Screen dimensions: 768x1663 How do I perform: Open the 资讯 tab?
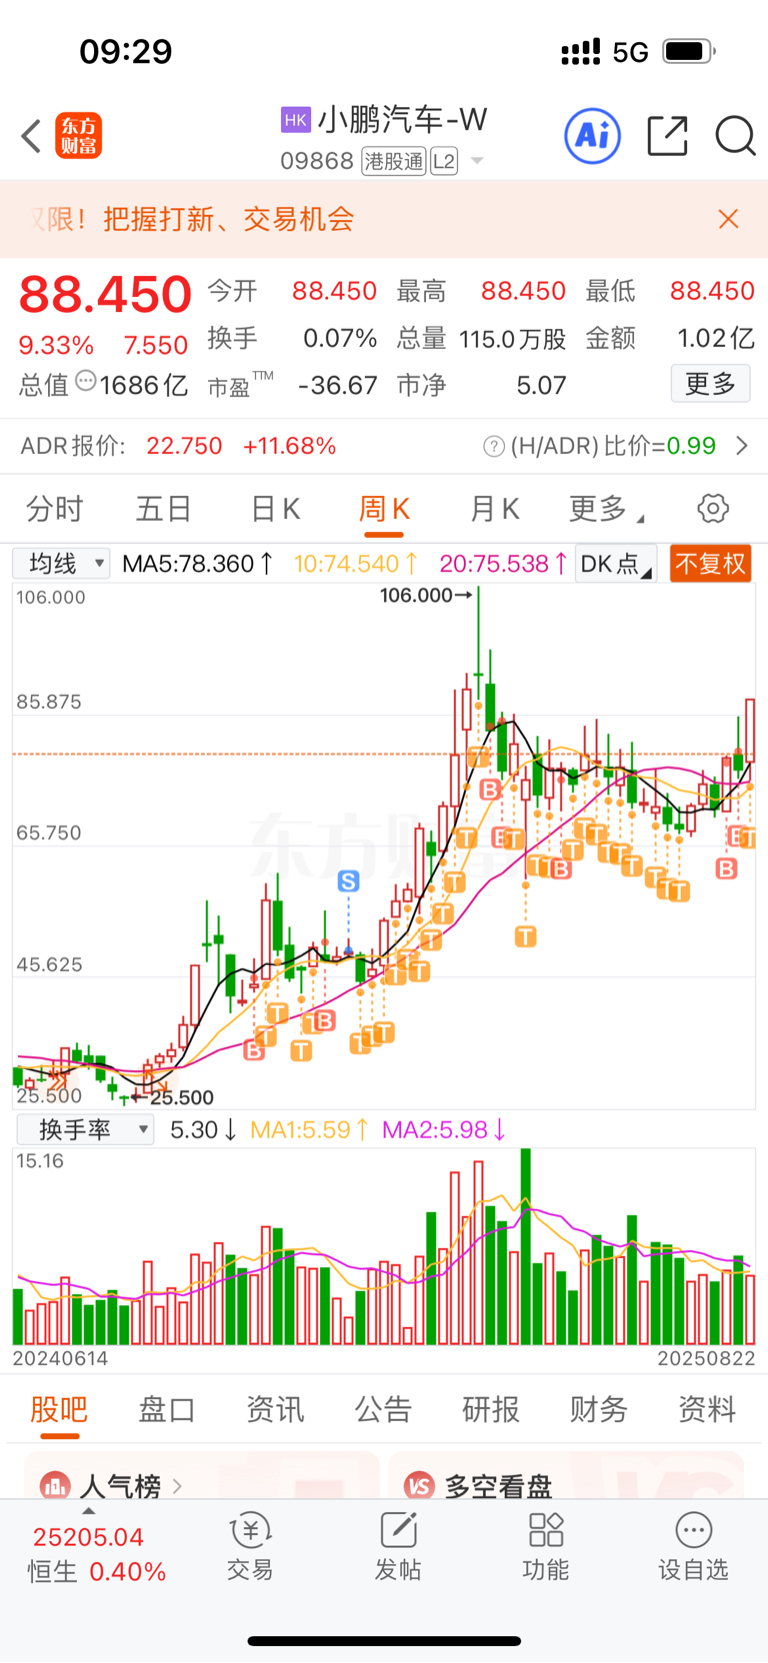275,1409
